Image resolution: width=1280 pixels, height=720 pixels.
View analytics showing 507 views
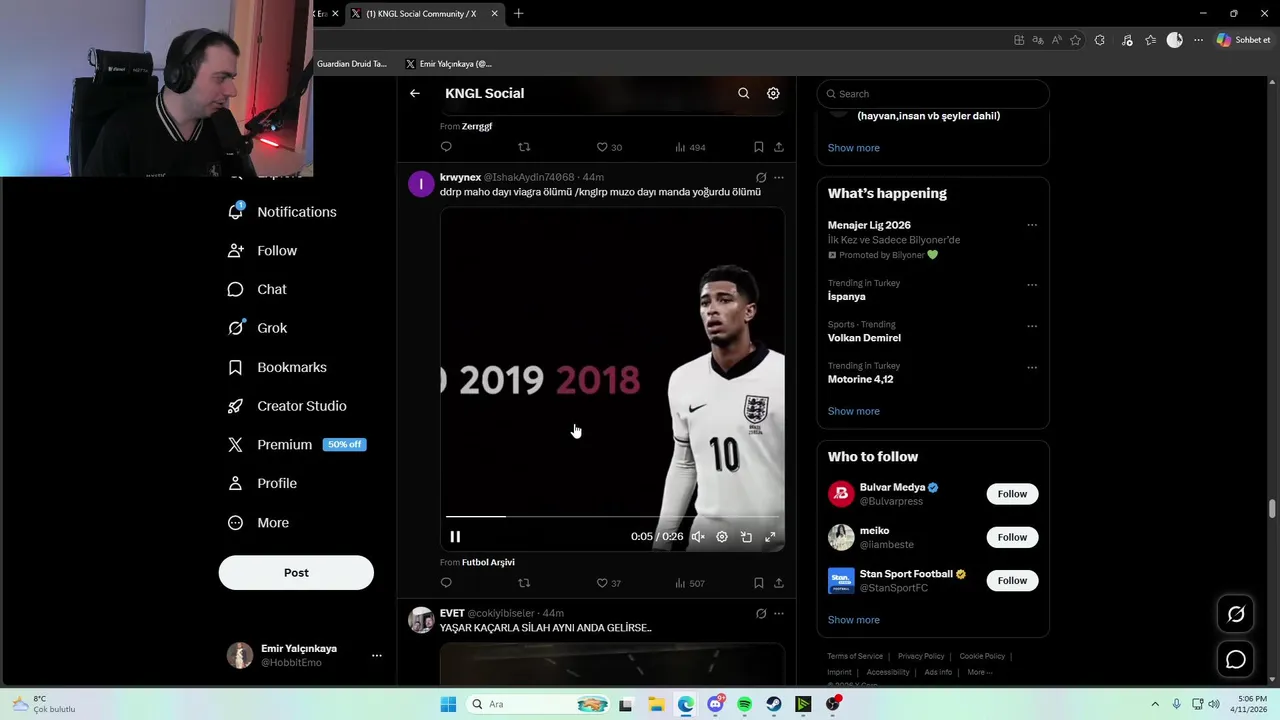pyautogui.click(x=689, y=583)
